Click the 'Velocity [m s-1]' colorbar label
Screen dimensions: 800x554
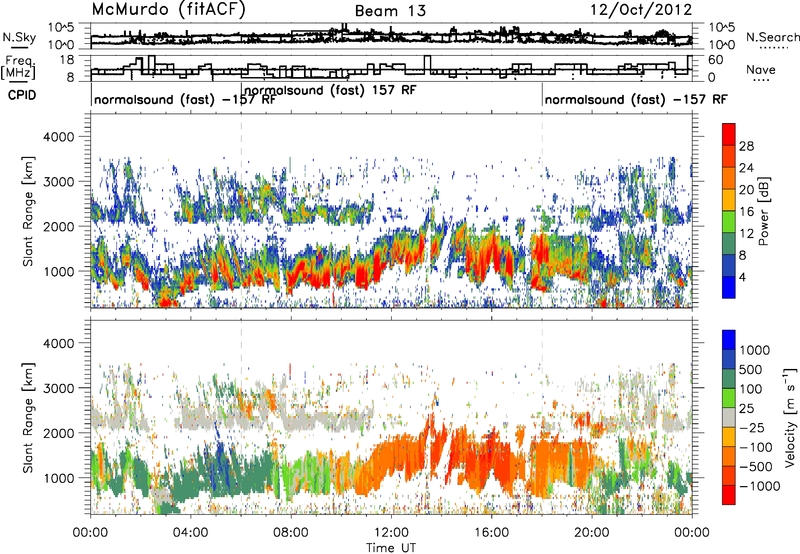(x=790, y=417)
